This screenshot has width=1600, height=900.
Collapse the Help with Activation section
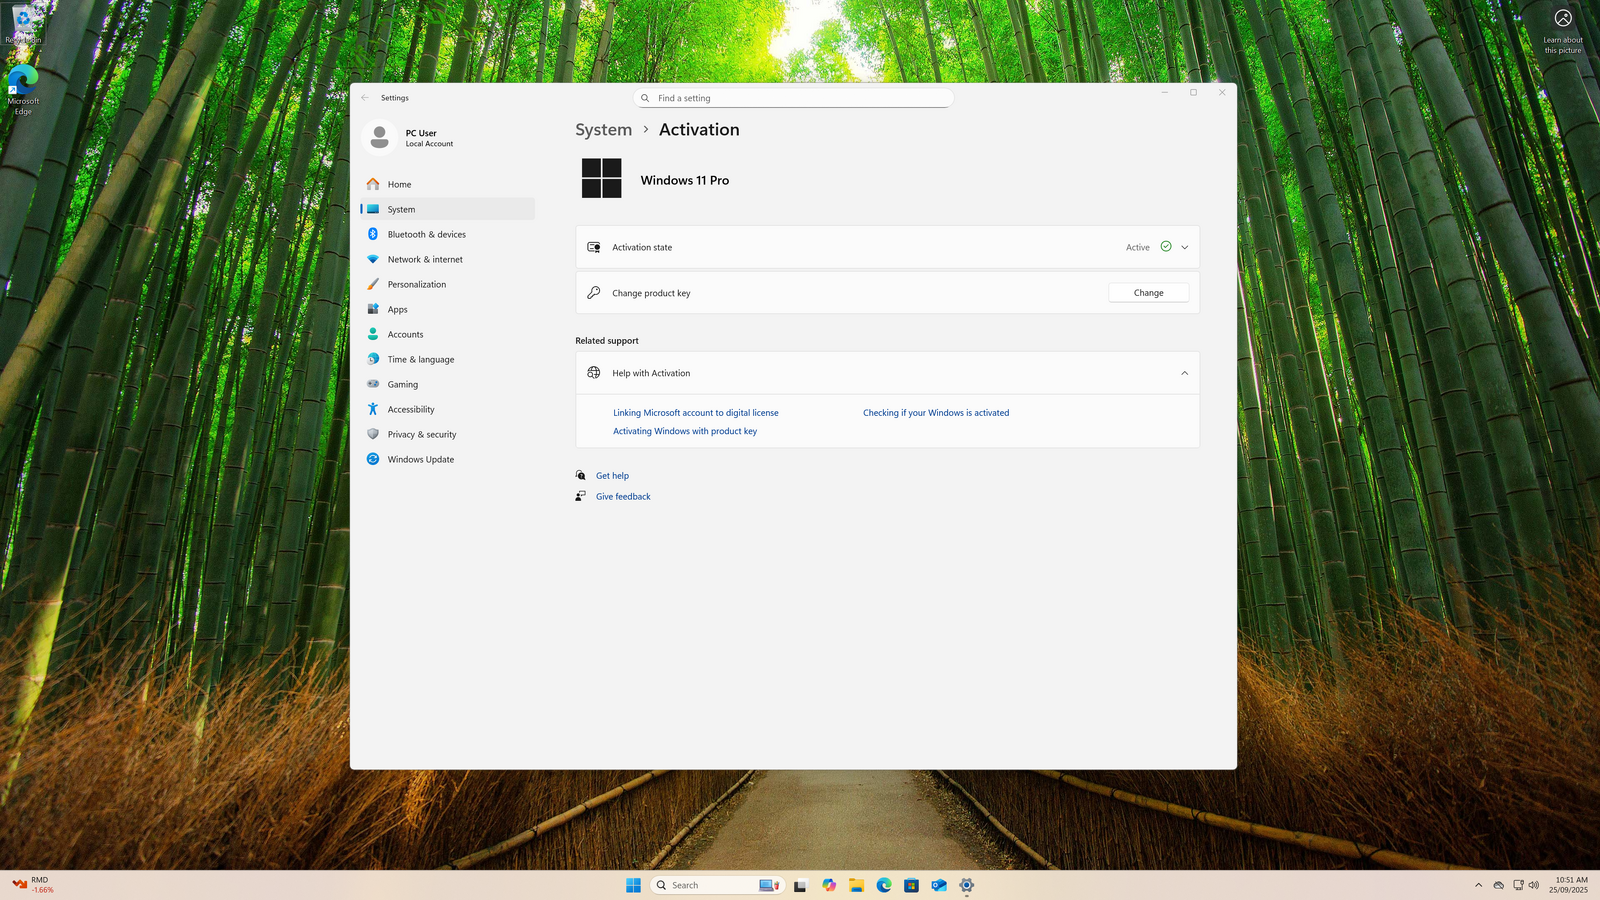coord(1184,373)
